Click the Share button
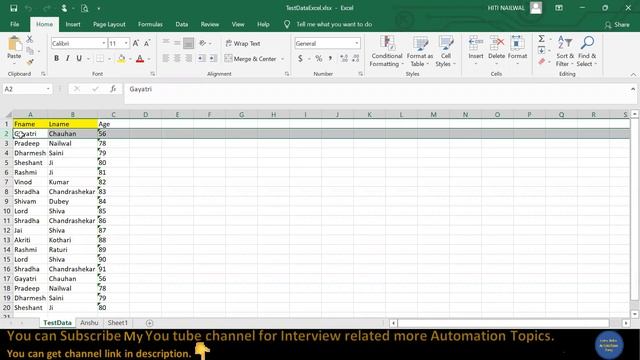640x360 pixels. pos(617,25)
